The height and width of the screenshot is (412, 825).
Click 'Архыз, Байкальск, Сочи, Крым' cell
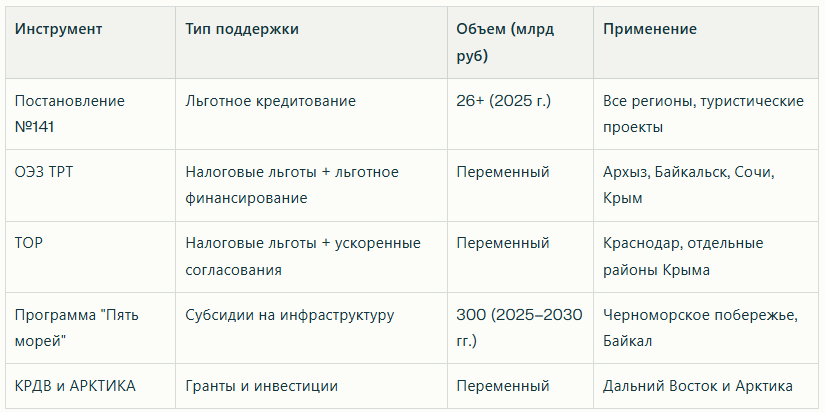tap(689, 185)
